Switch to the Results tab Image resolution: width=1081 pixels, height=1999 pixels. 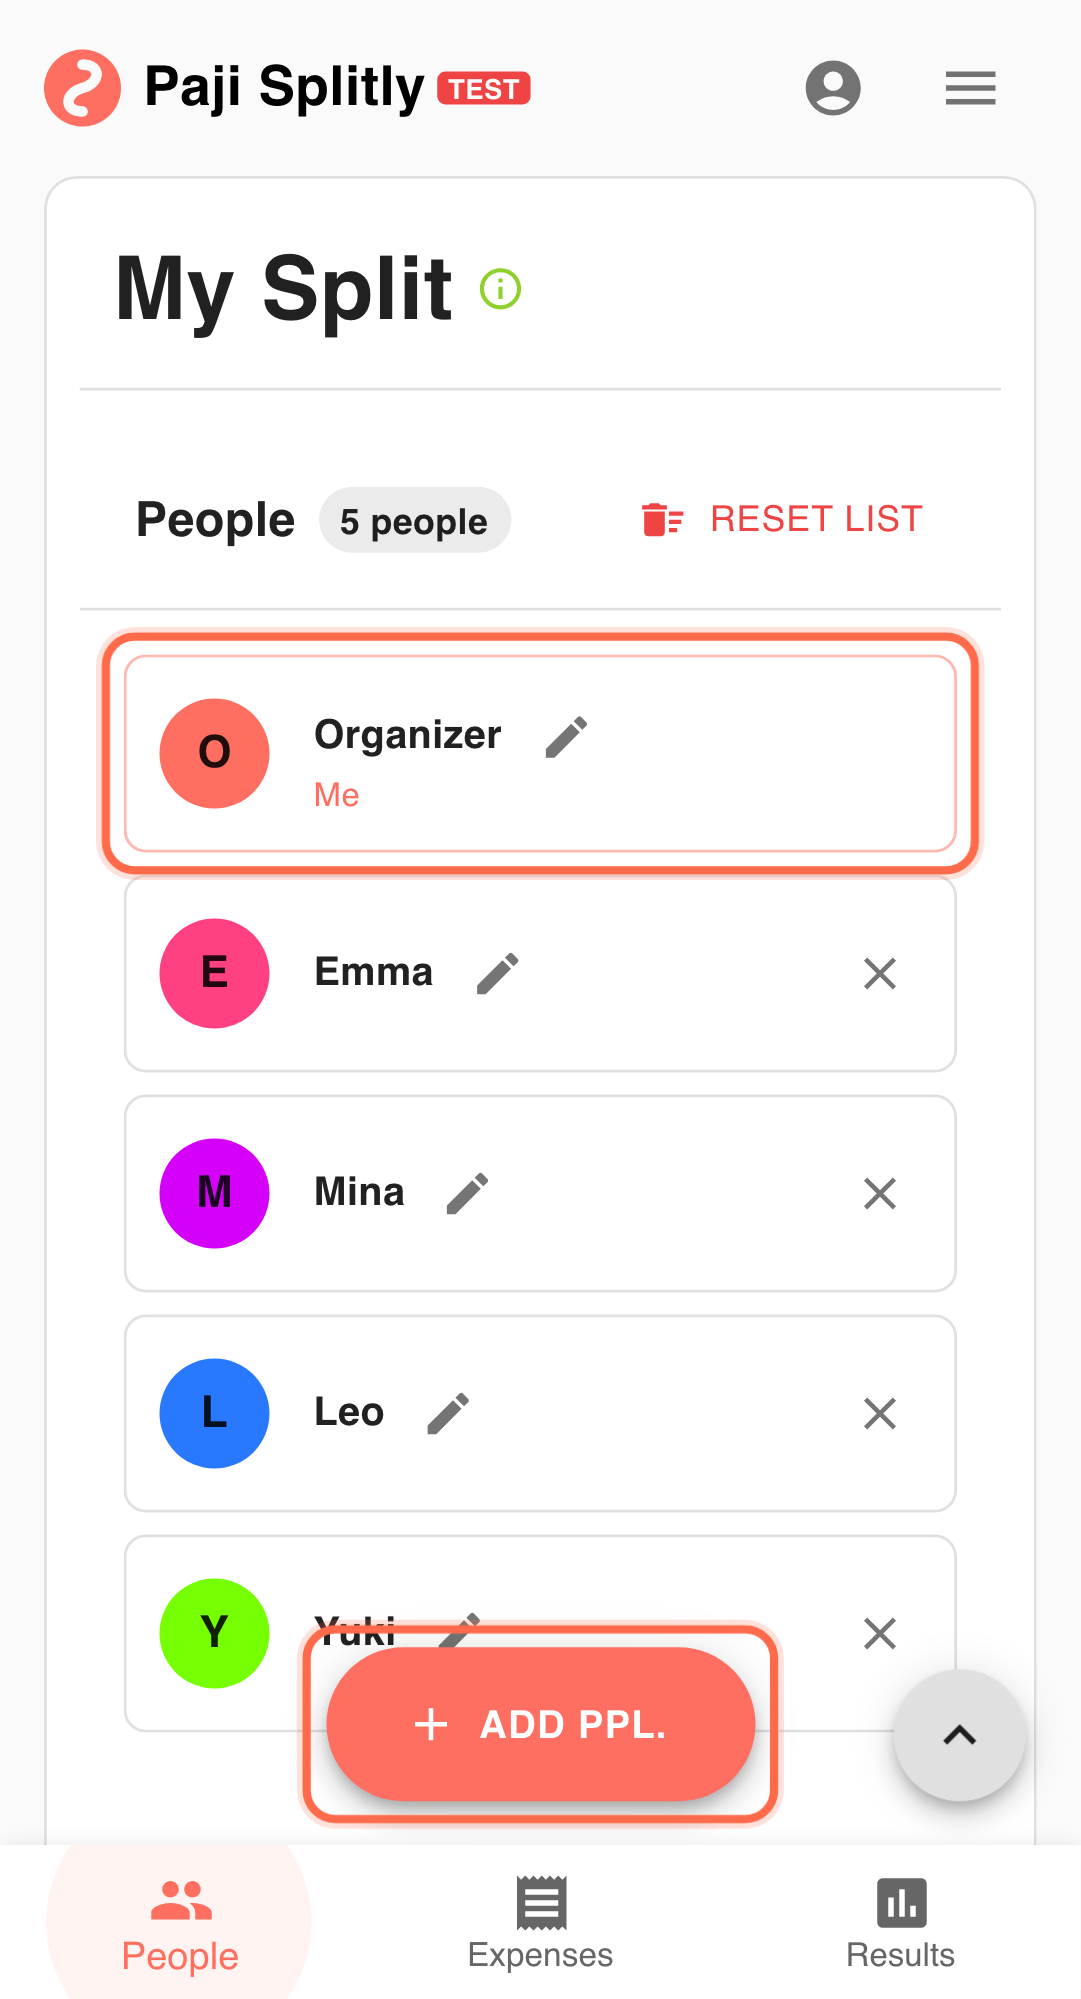(x=899, y=1920)
